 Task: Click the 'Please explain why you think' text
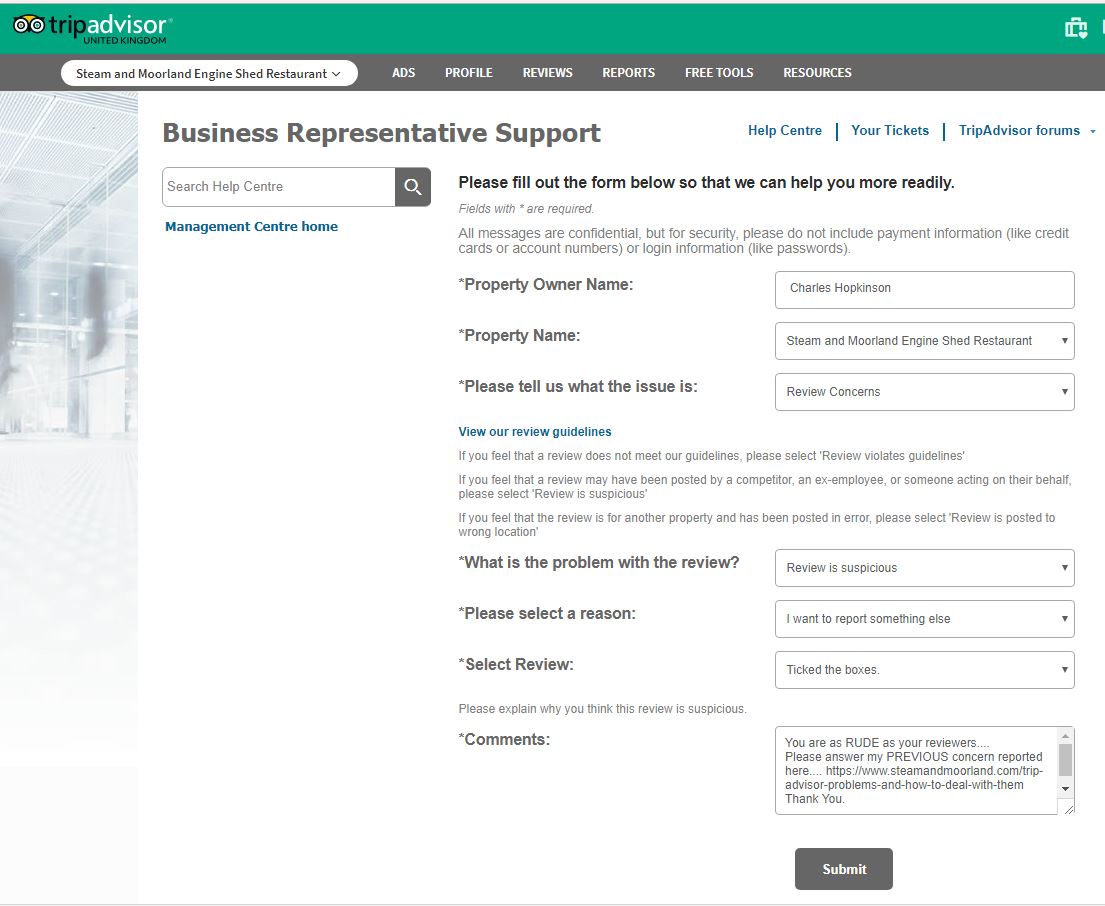[603, 709]
